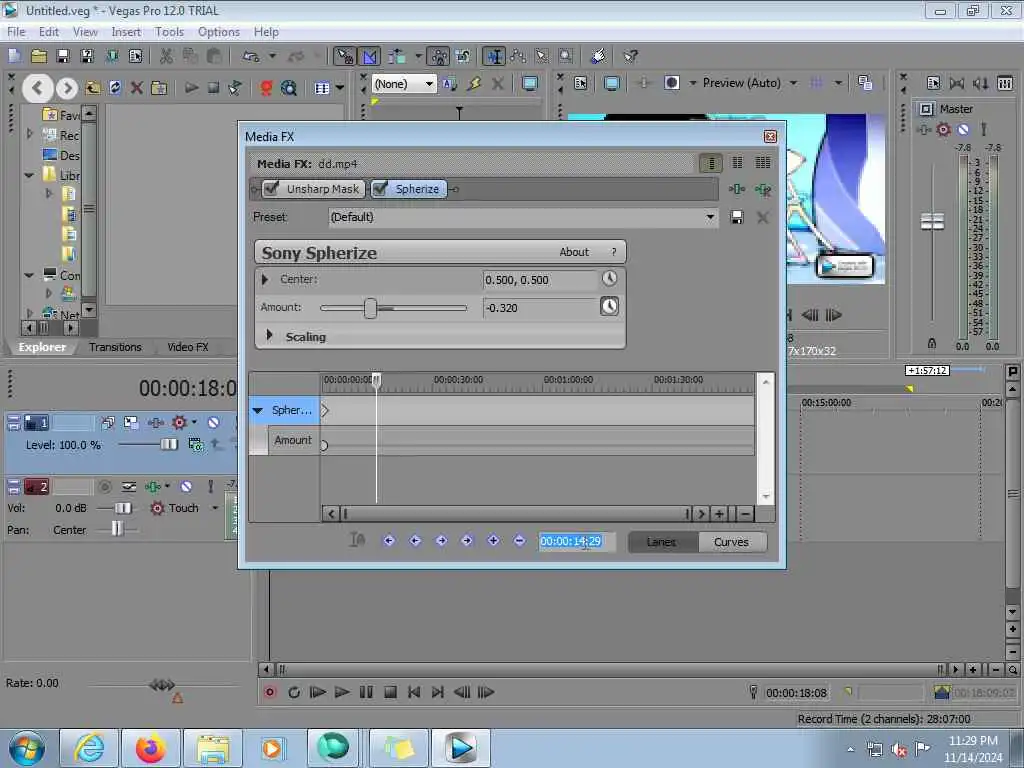Screen dimensions: 1024x768
Task: Collapse the Computer tree node
Action: (29, 275)
